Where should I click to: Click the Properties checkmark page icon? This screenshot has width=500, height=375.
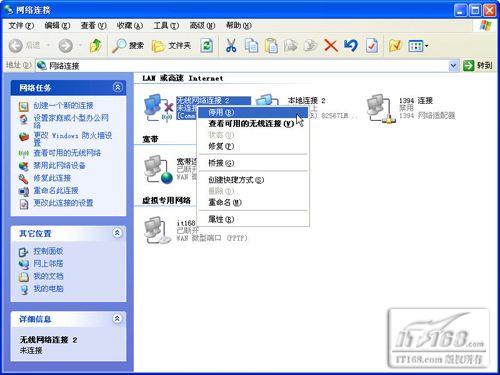pos(371,45)
